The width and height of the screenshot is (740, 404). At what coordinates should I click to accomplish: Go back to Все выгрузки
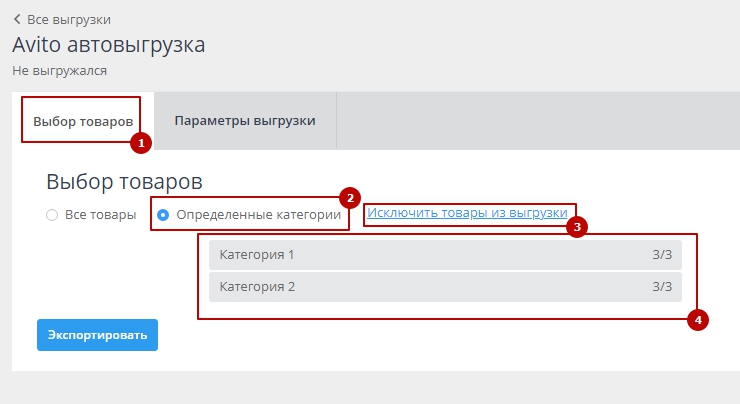(x=69, y=19)
